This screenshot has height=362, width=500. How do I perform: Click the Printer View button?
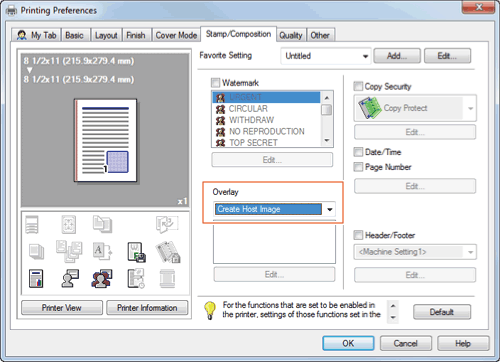tap(62, 308)
